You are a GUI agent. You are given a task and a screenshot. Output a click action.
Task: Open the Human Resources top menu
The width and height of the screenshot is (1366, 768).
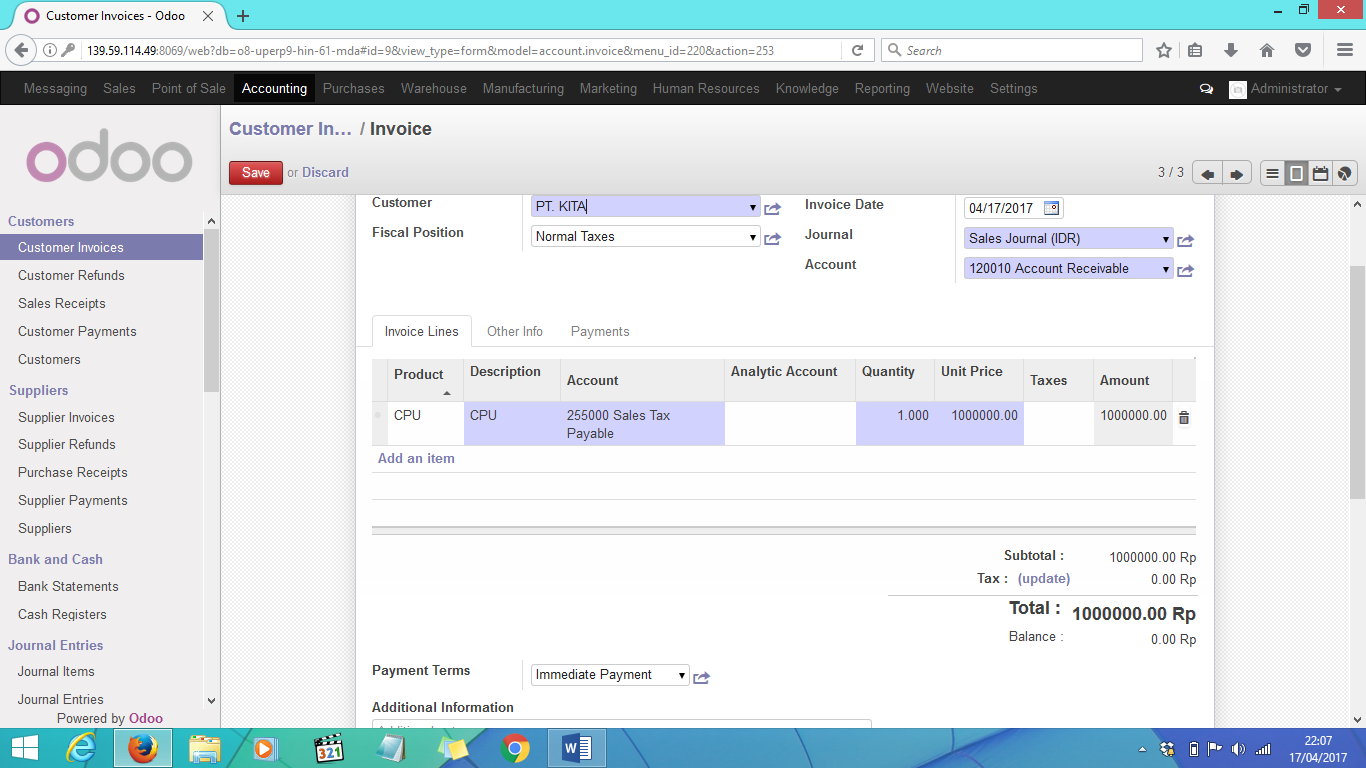(706, 88)
